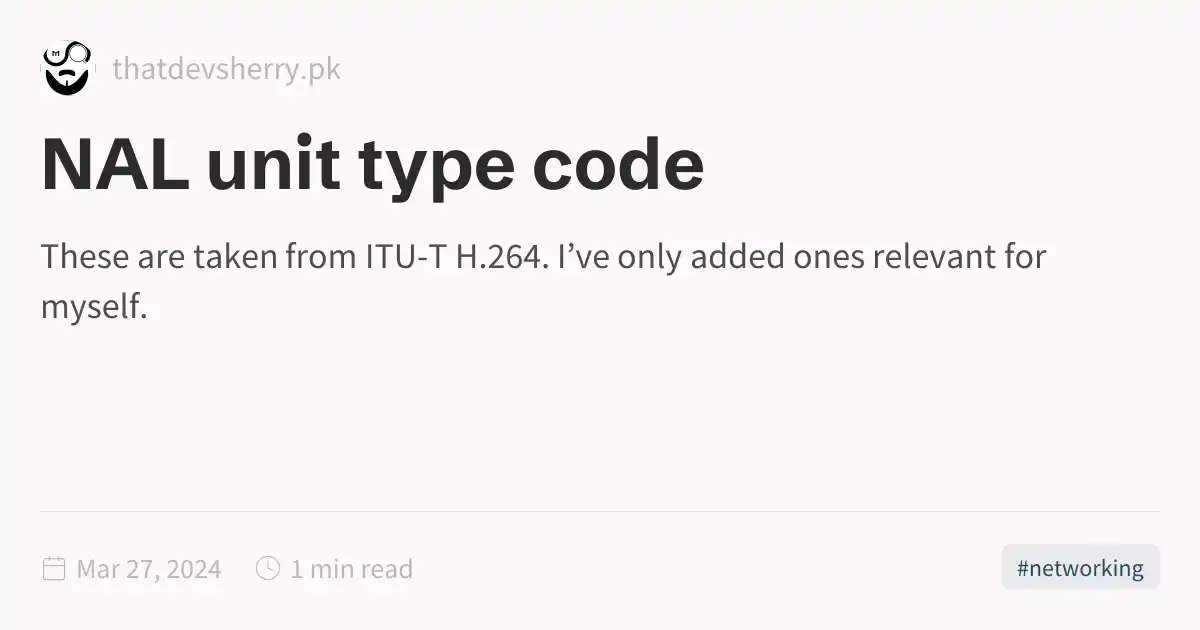Image resolution: width=1200 pixels, height=630 pixels.
Task: Click the "NAL unit type code" heading
Action: point(372,165)
